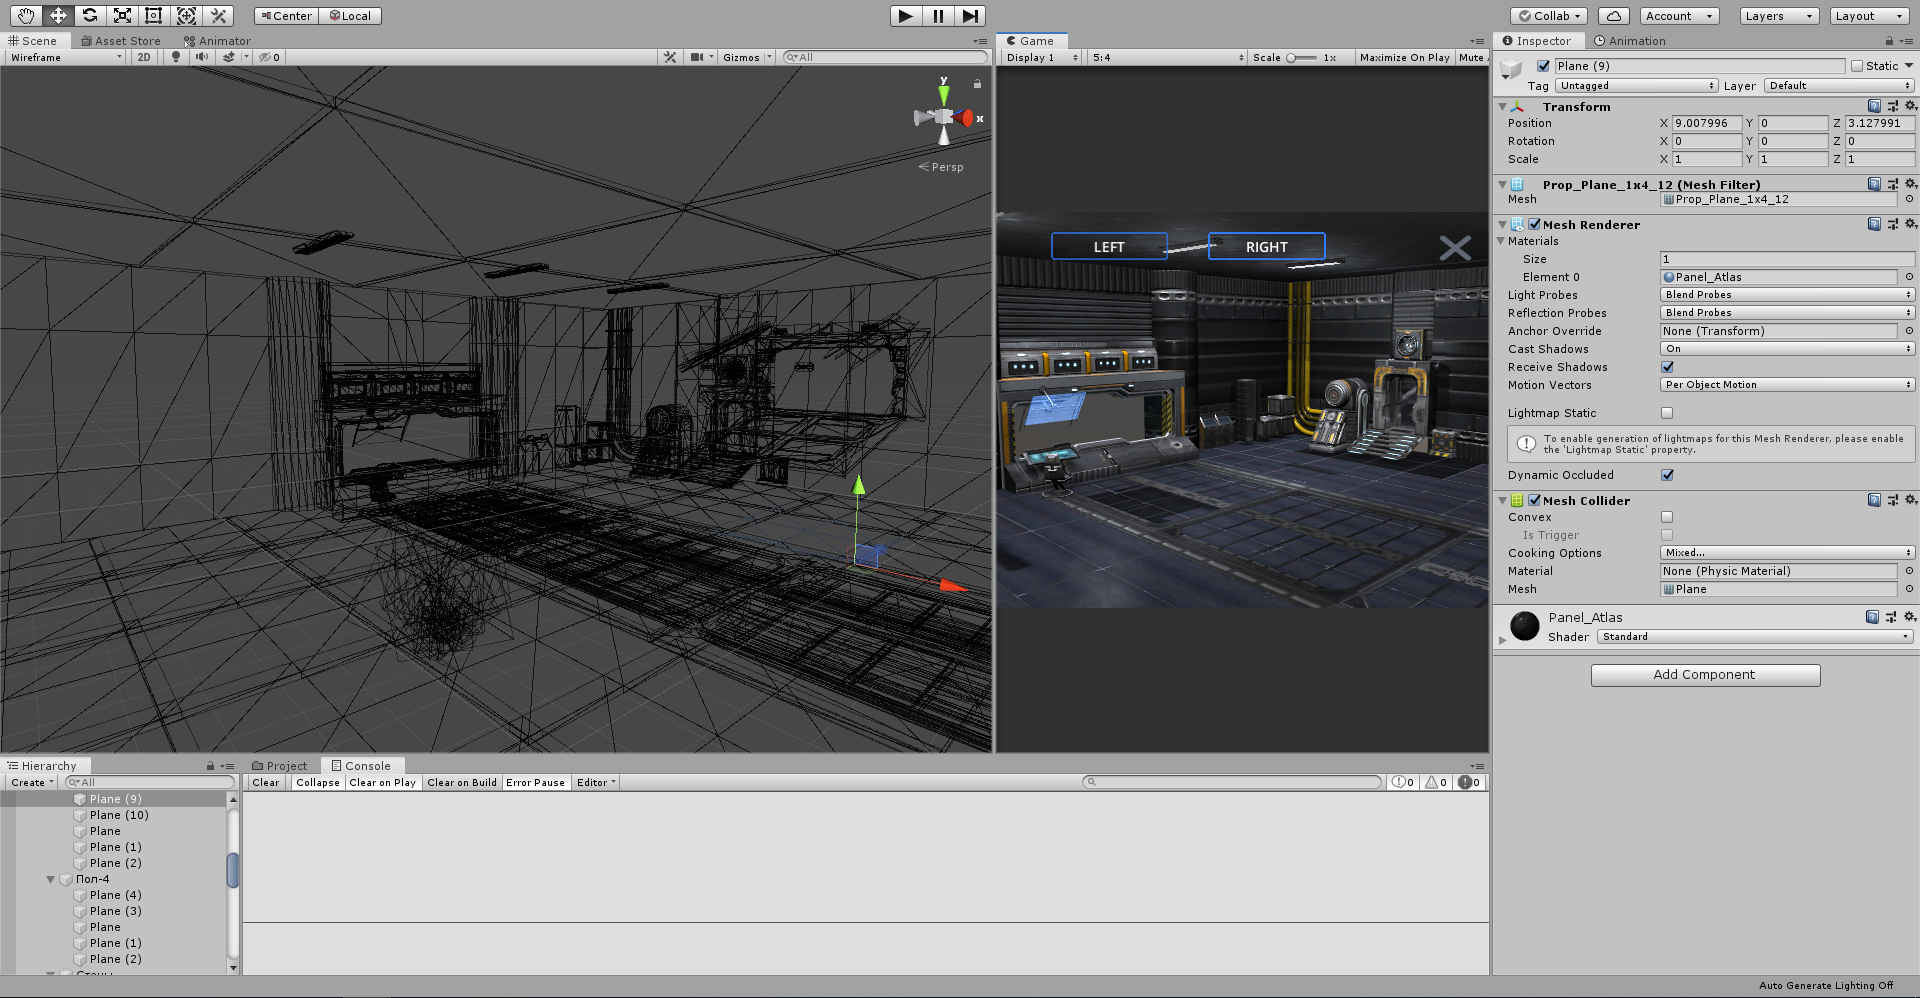Open Mesh Collider preset icon
This screenshot has height=998, width=1920.
coord(1892,500)
